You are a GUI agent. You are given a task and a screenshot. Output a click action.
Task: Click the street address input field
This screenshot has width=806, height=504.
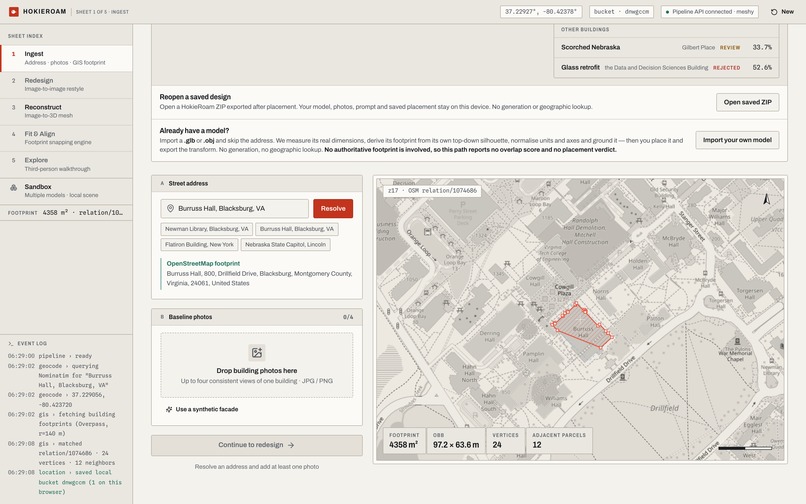(x=234, y=208)
